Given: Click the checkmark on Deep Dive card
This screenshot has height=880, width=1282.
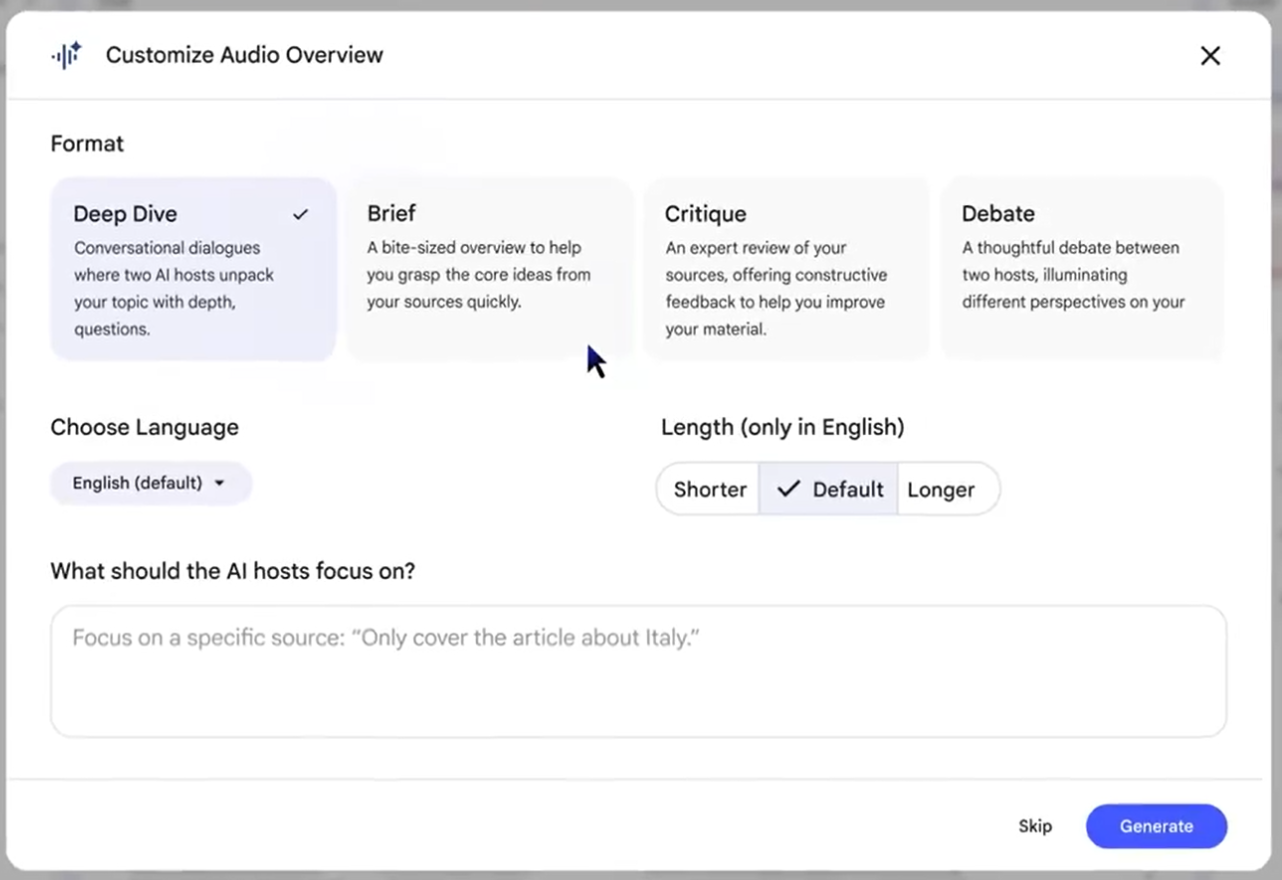Looking at the screenshot, I should pyautogui.click(x=300, y=214).
